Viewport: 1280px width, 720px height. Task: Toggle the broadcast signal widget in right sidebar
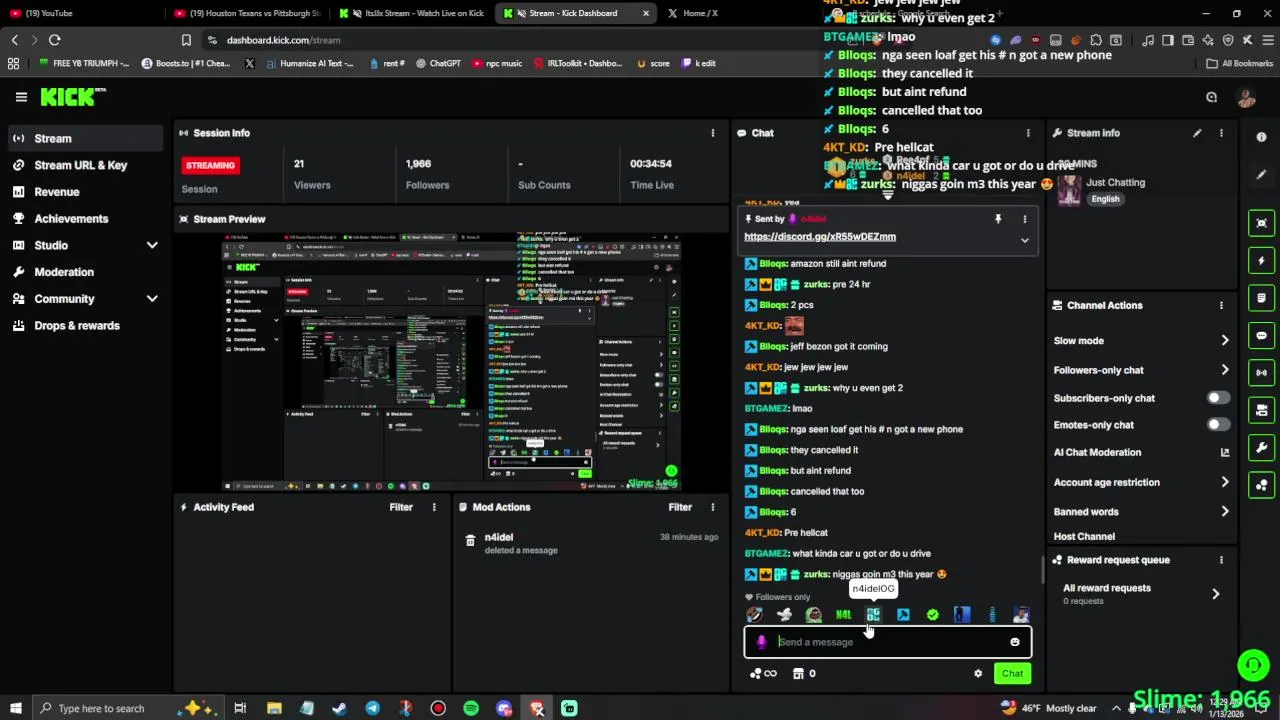click(1261, 373)
